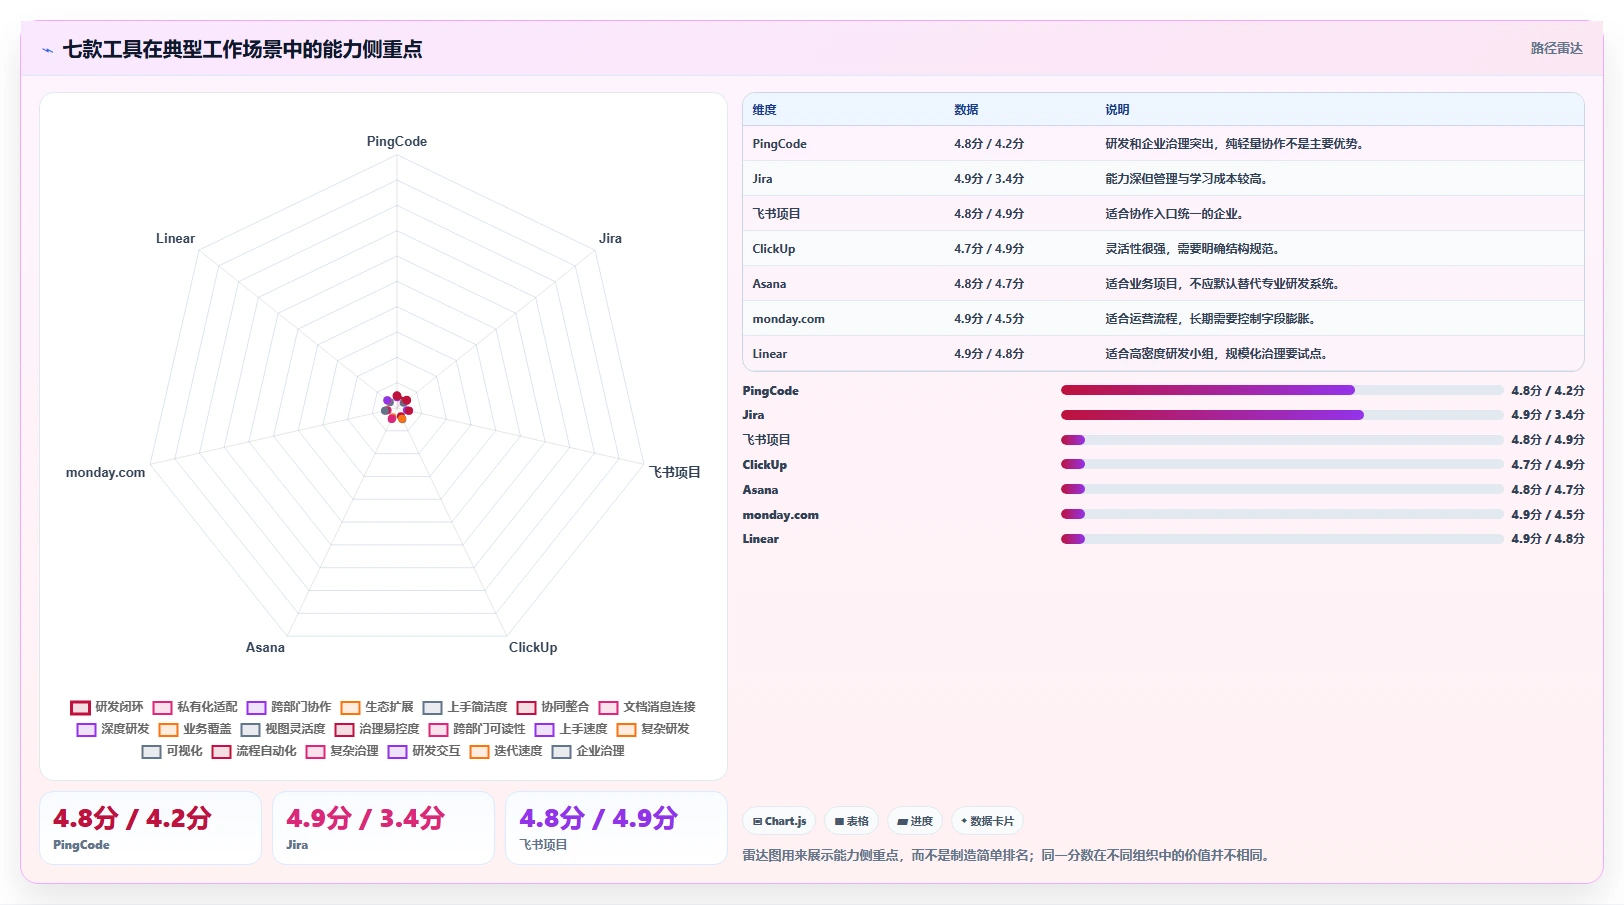Click the 飞书项目 progress bar
The image size is (1624, 905).
[1282, 440]
